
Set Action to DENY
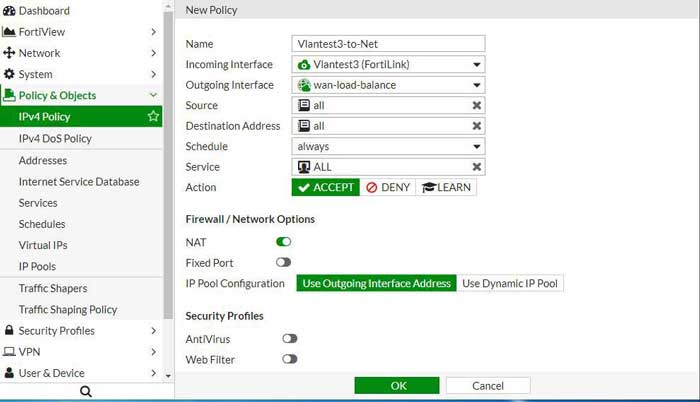tap(388, 187)
